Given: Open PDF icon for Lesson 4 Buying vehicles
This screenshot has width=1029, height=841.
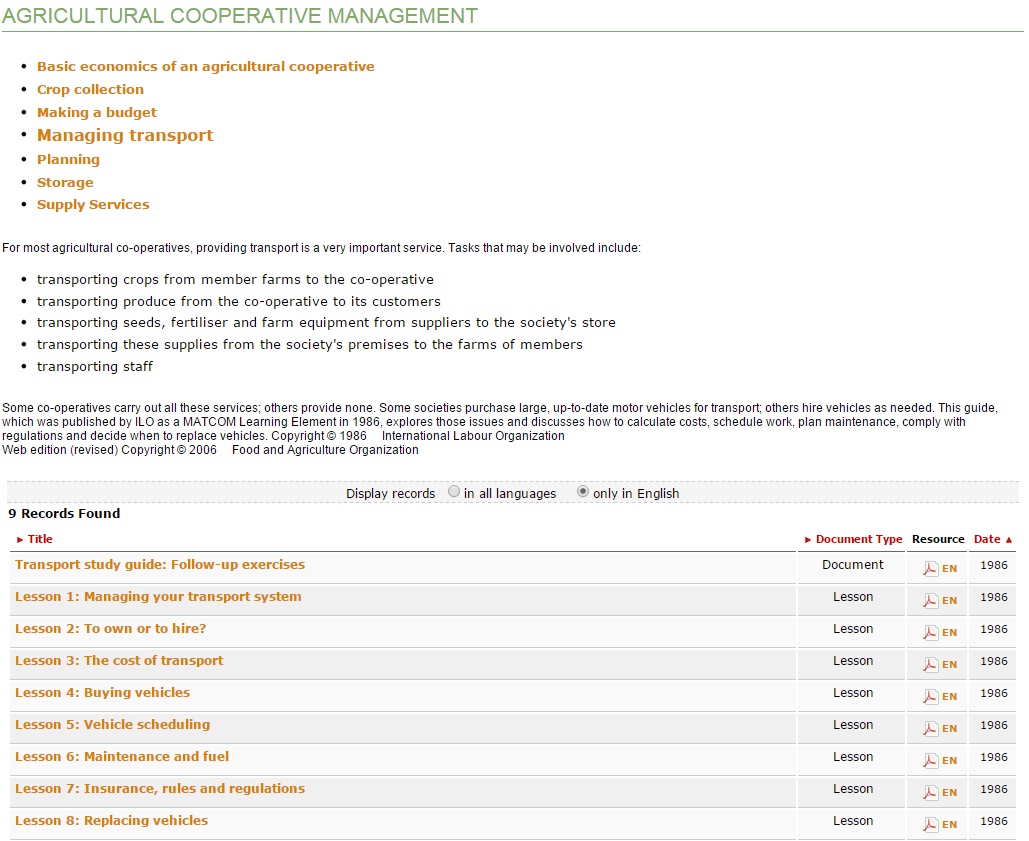Looking at the screenshot, I should point(930,696).
